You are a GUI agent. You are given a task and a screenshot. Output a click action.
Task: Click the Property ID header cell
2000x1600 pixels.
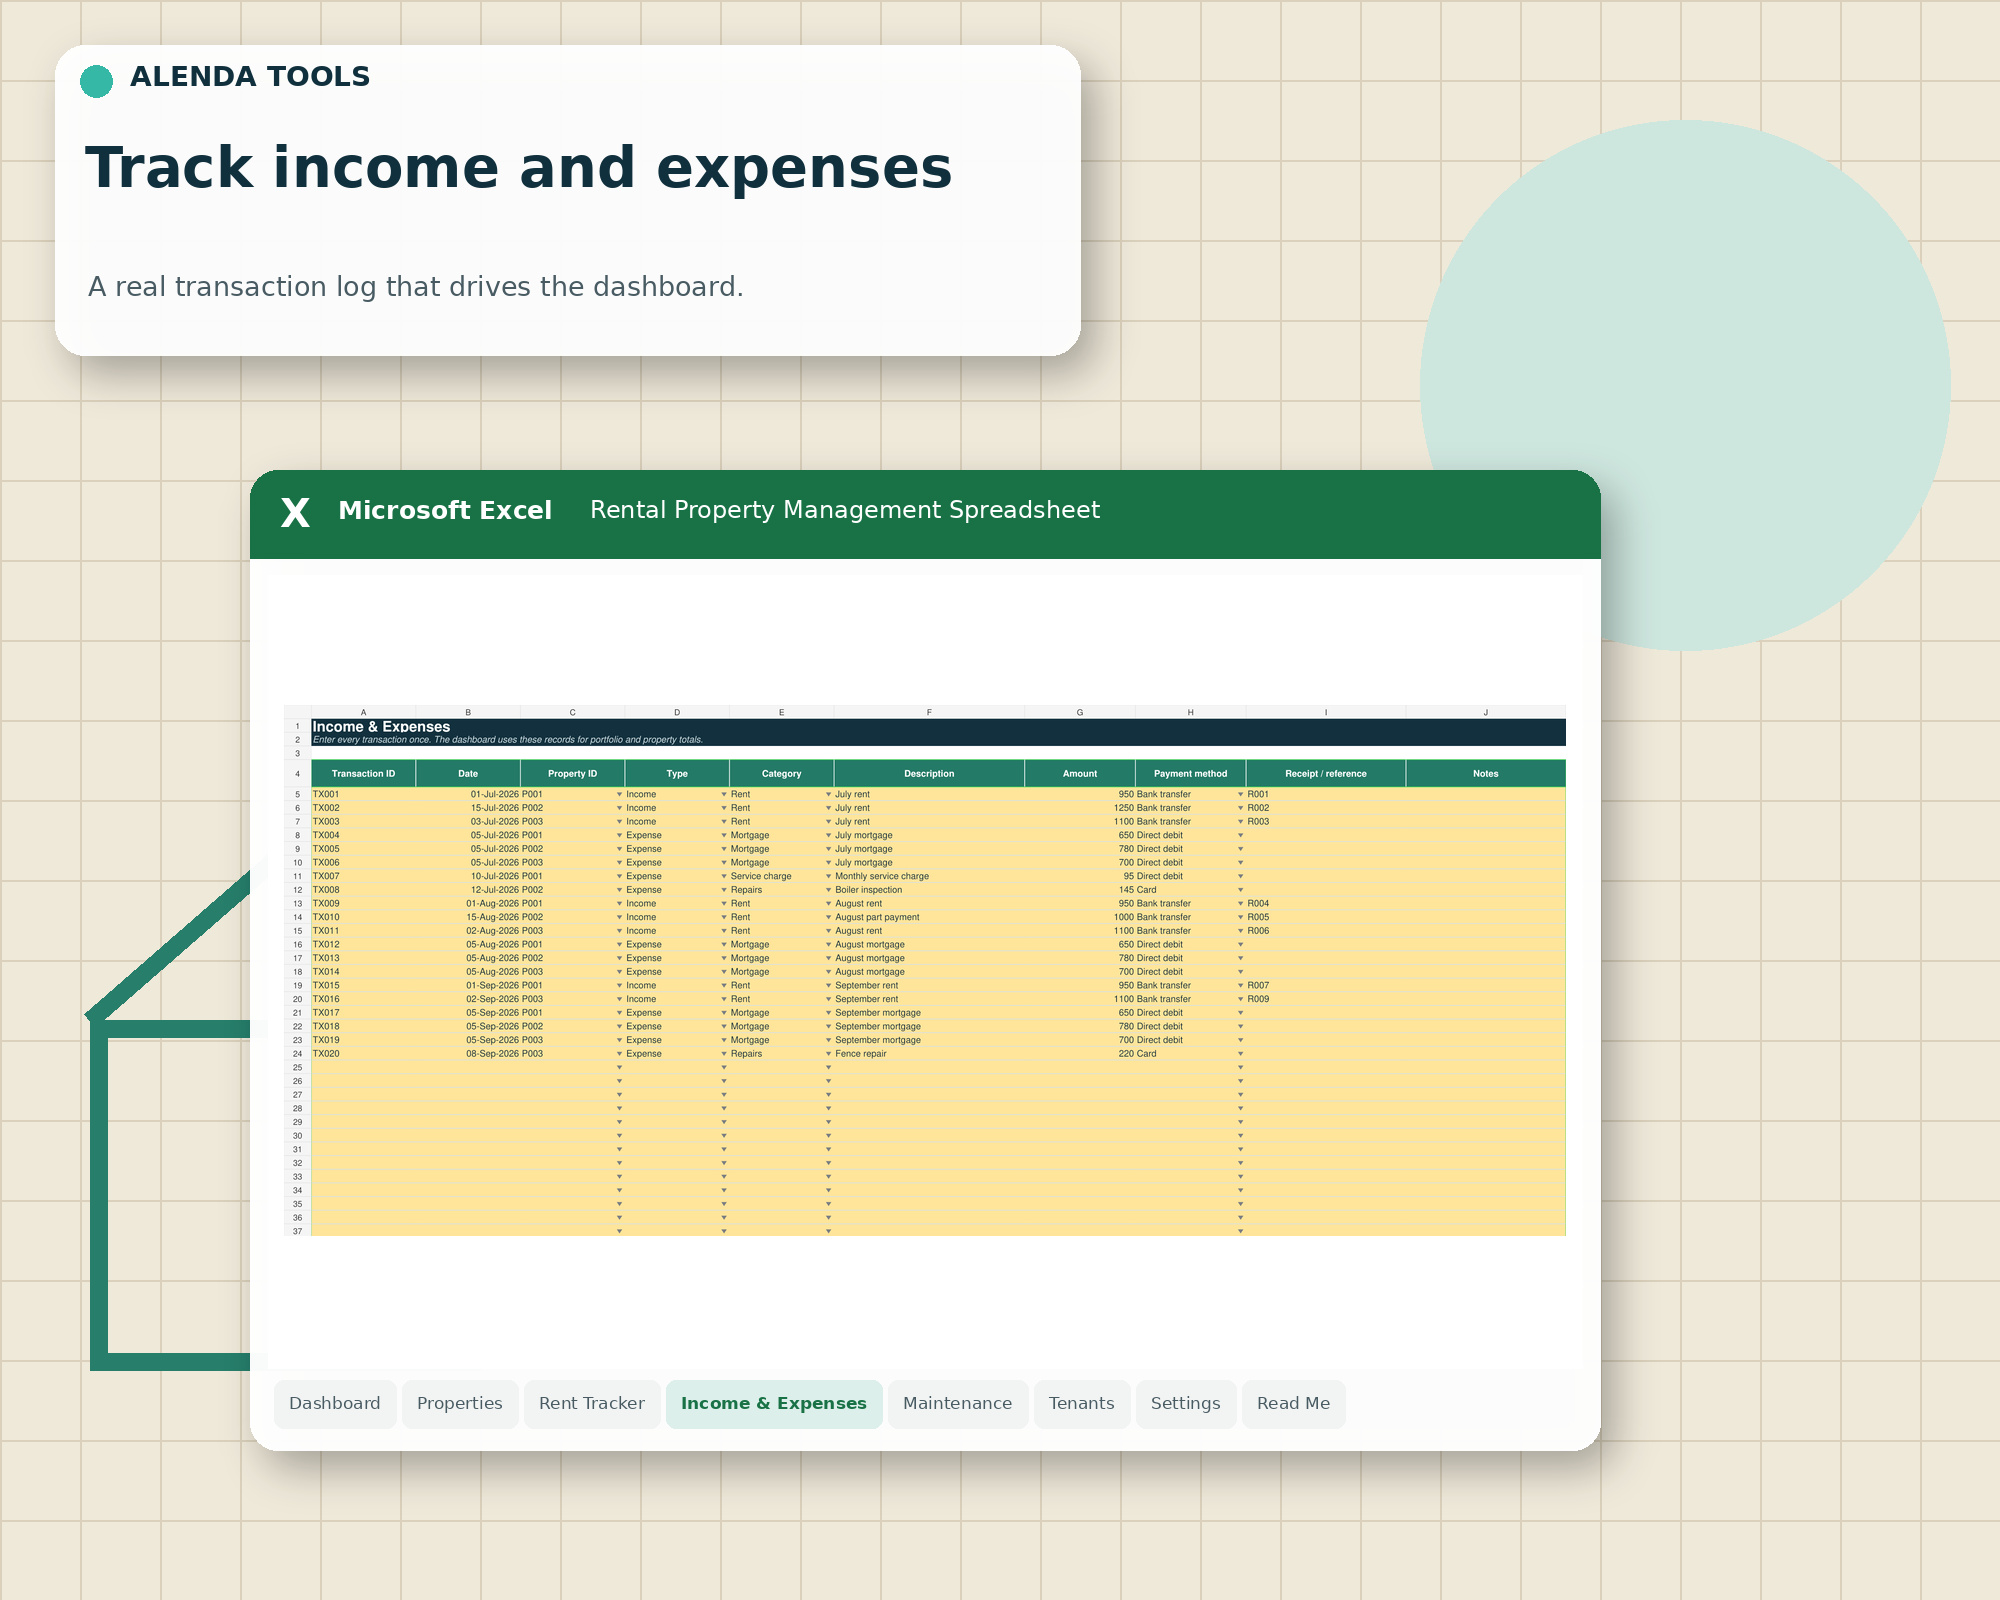pos(572,774)
